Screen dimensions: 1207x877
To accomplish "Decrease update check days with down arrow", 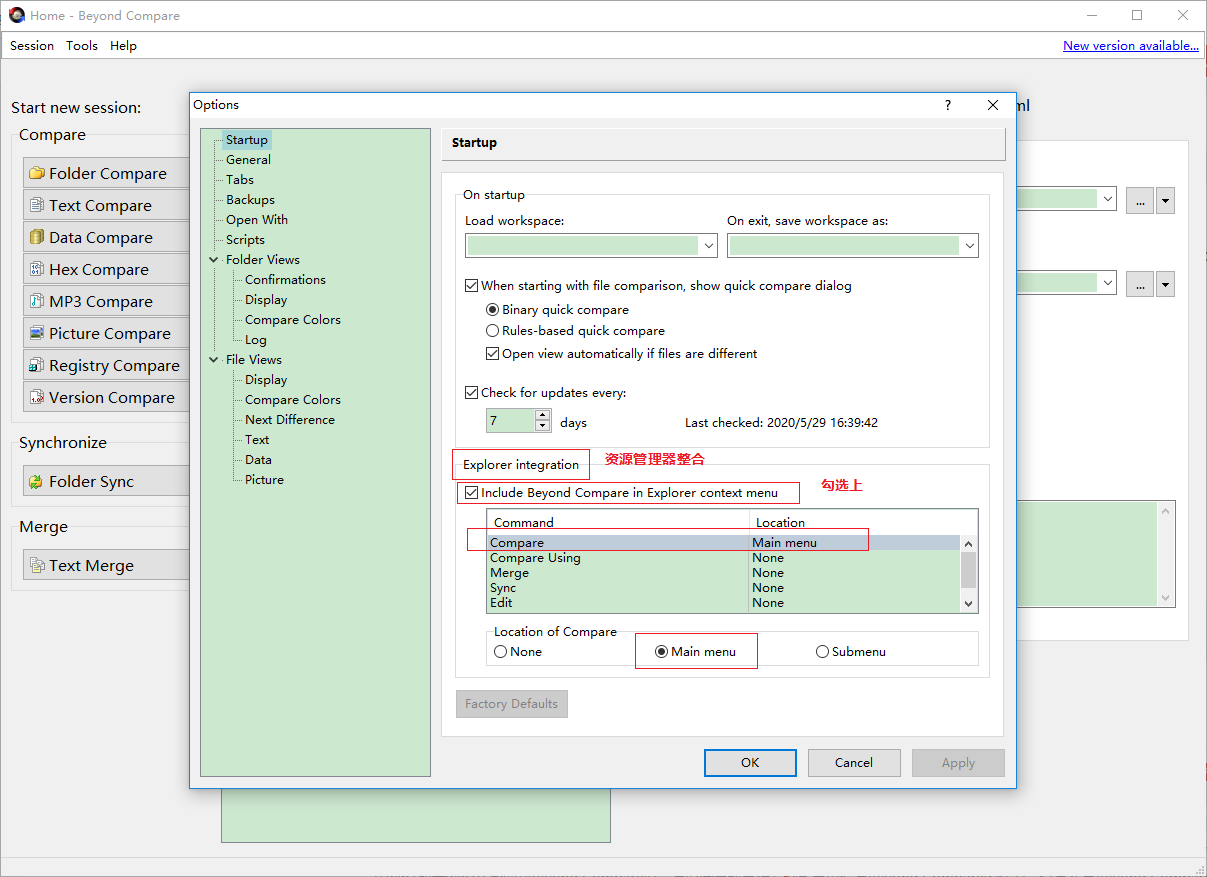I will [543, 427].
